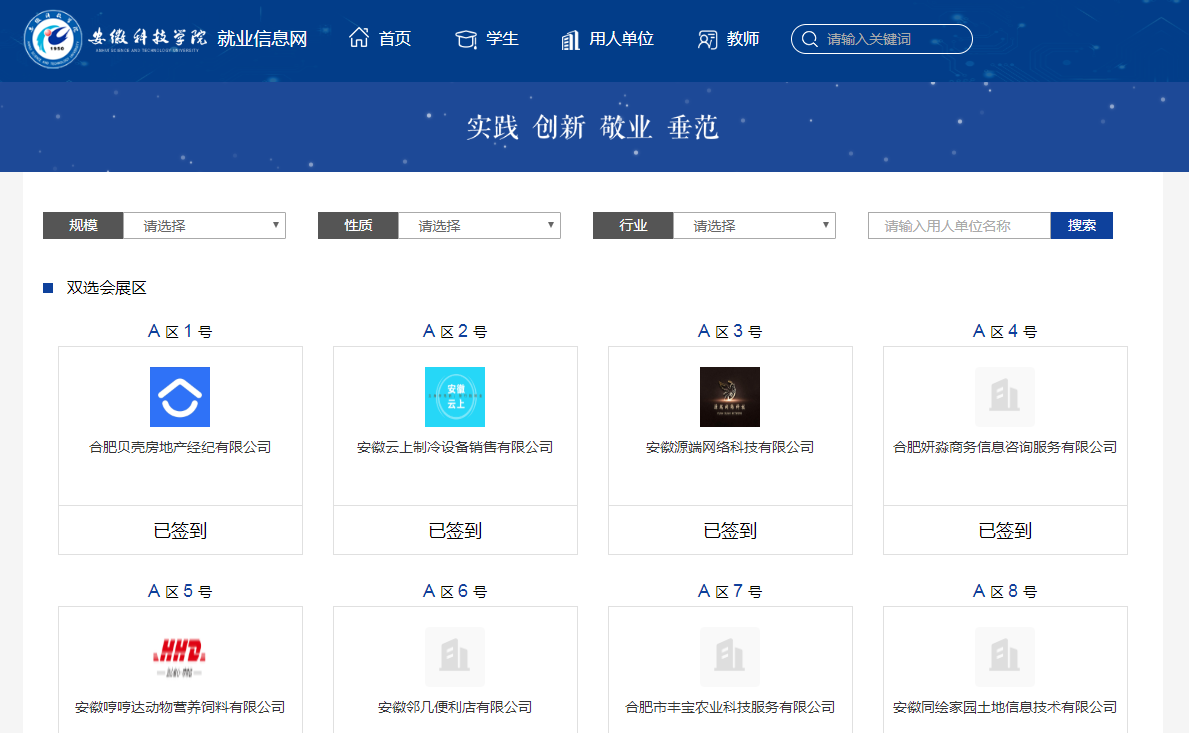Click placeholder logo of 合肥市丰宝农业科技
The height and width of the screenshot is (733, 1189).
[729, 657]
